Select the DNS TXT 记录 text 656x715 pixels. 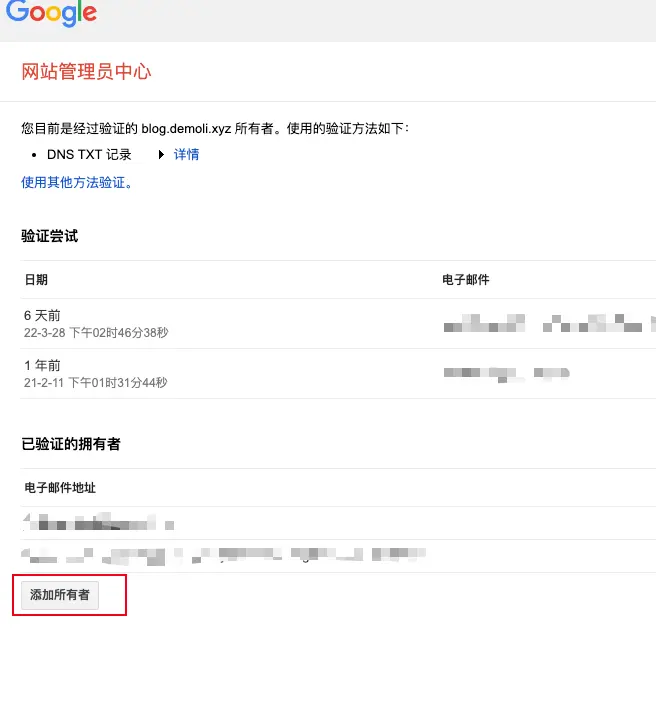(x=89, y=155)
